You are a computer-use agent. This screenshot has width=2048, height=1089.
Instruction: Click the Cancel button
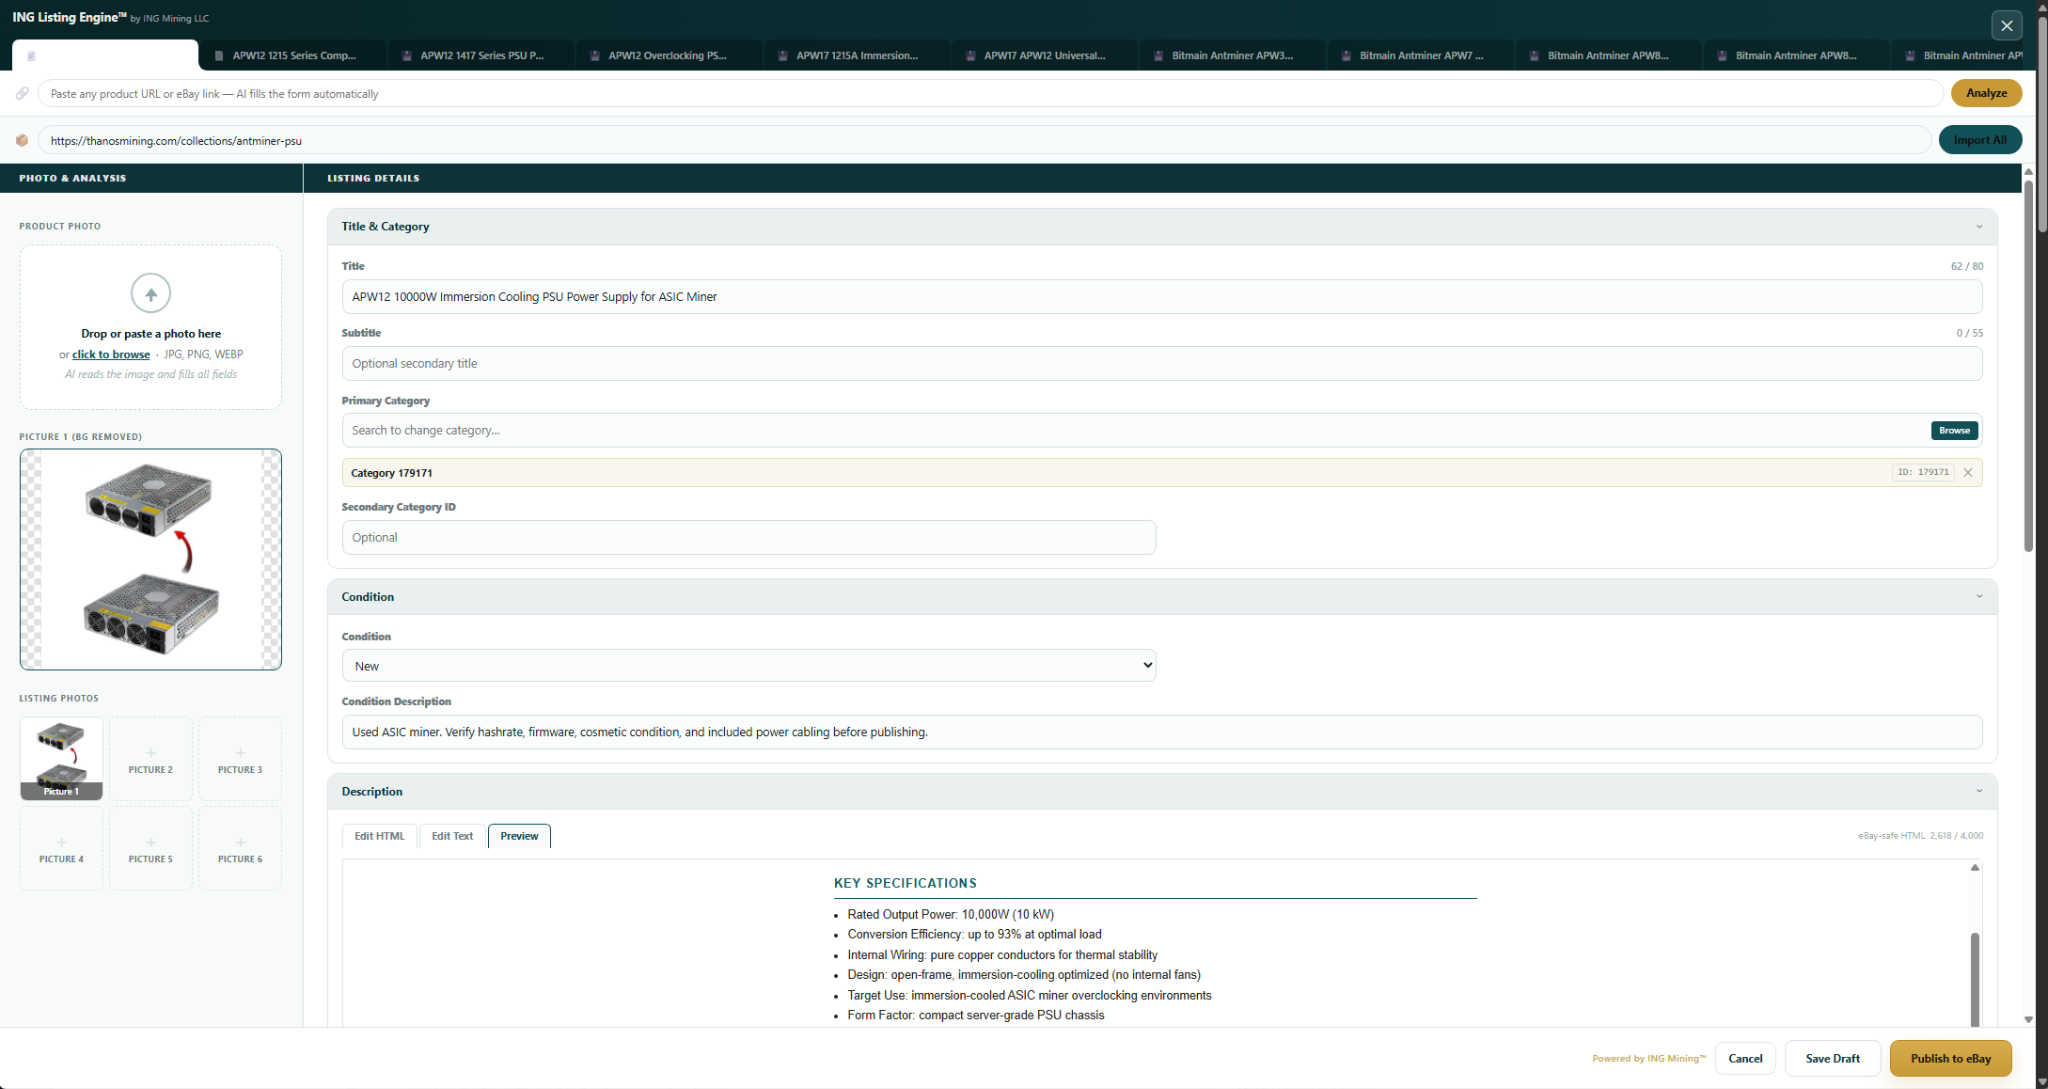click(1745, 1058)
